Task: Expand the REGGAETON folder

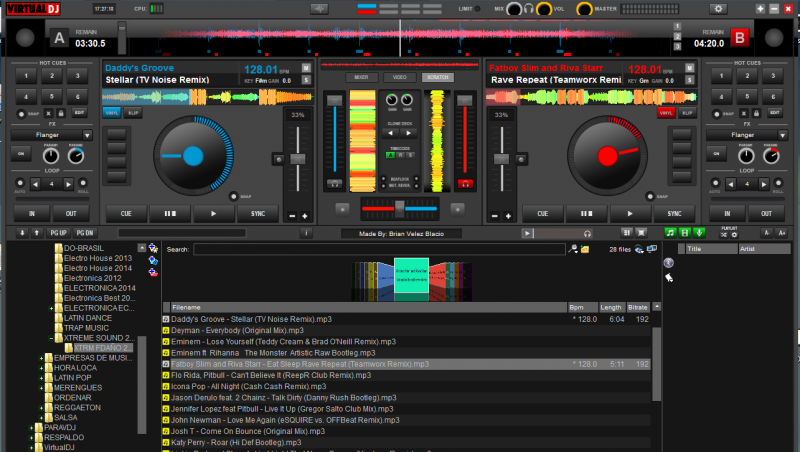Action: (x=41, y=408)
